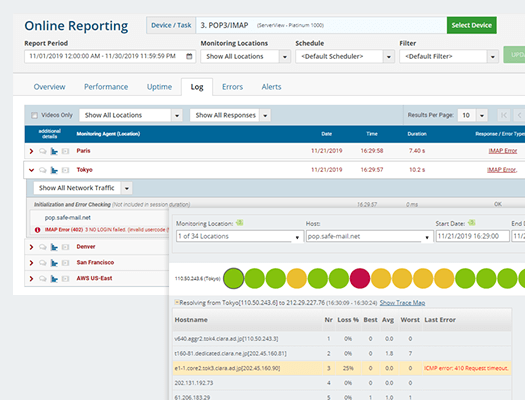Switch to the Errors tab
The width and height of the screenshot is (525, 400).
point(232,87)
